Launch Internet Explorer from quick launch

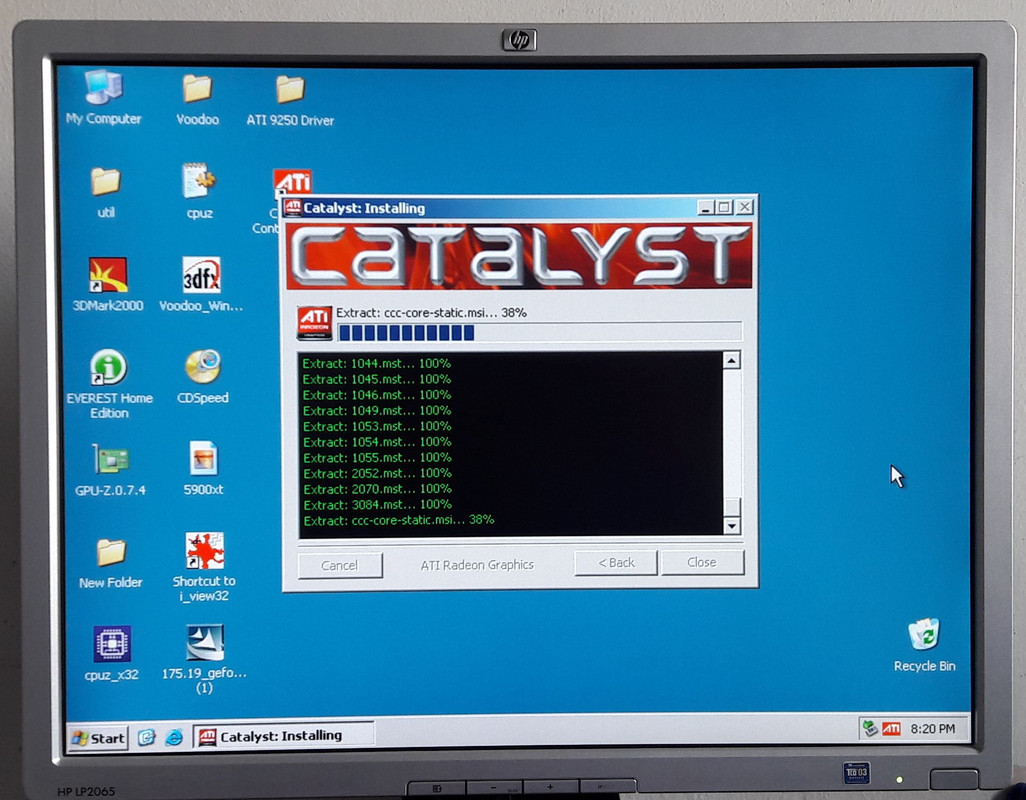coord(174,737)
